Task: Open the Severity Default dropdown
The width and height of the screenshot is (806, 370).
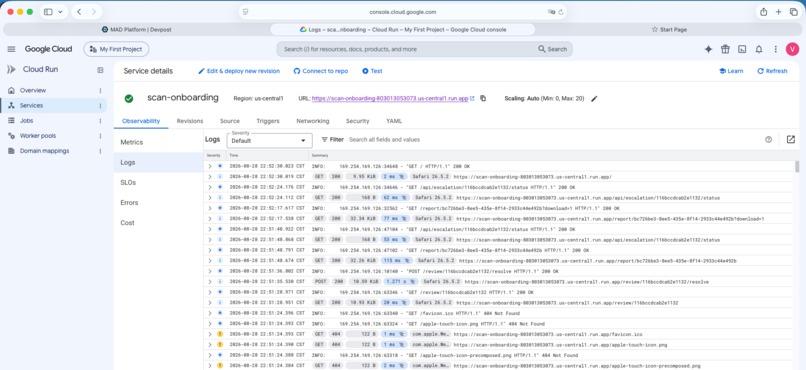Action: click(269, 140)
